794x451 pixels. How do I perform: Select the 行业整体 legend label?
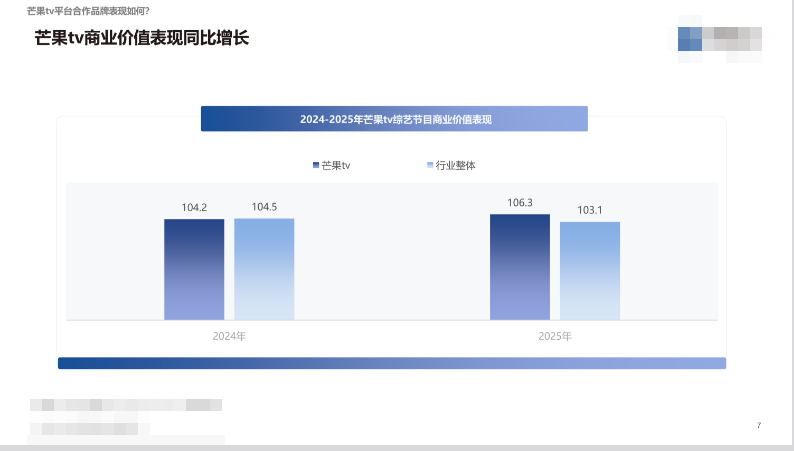click(x=456, y=166)
